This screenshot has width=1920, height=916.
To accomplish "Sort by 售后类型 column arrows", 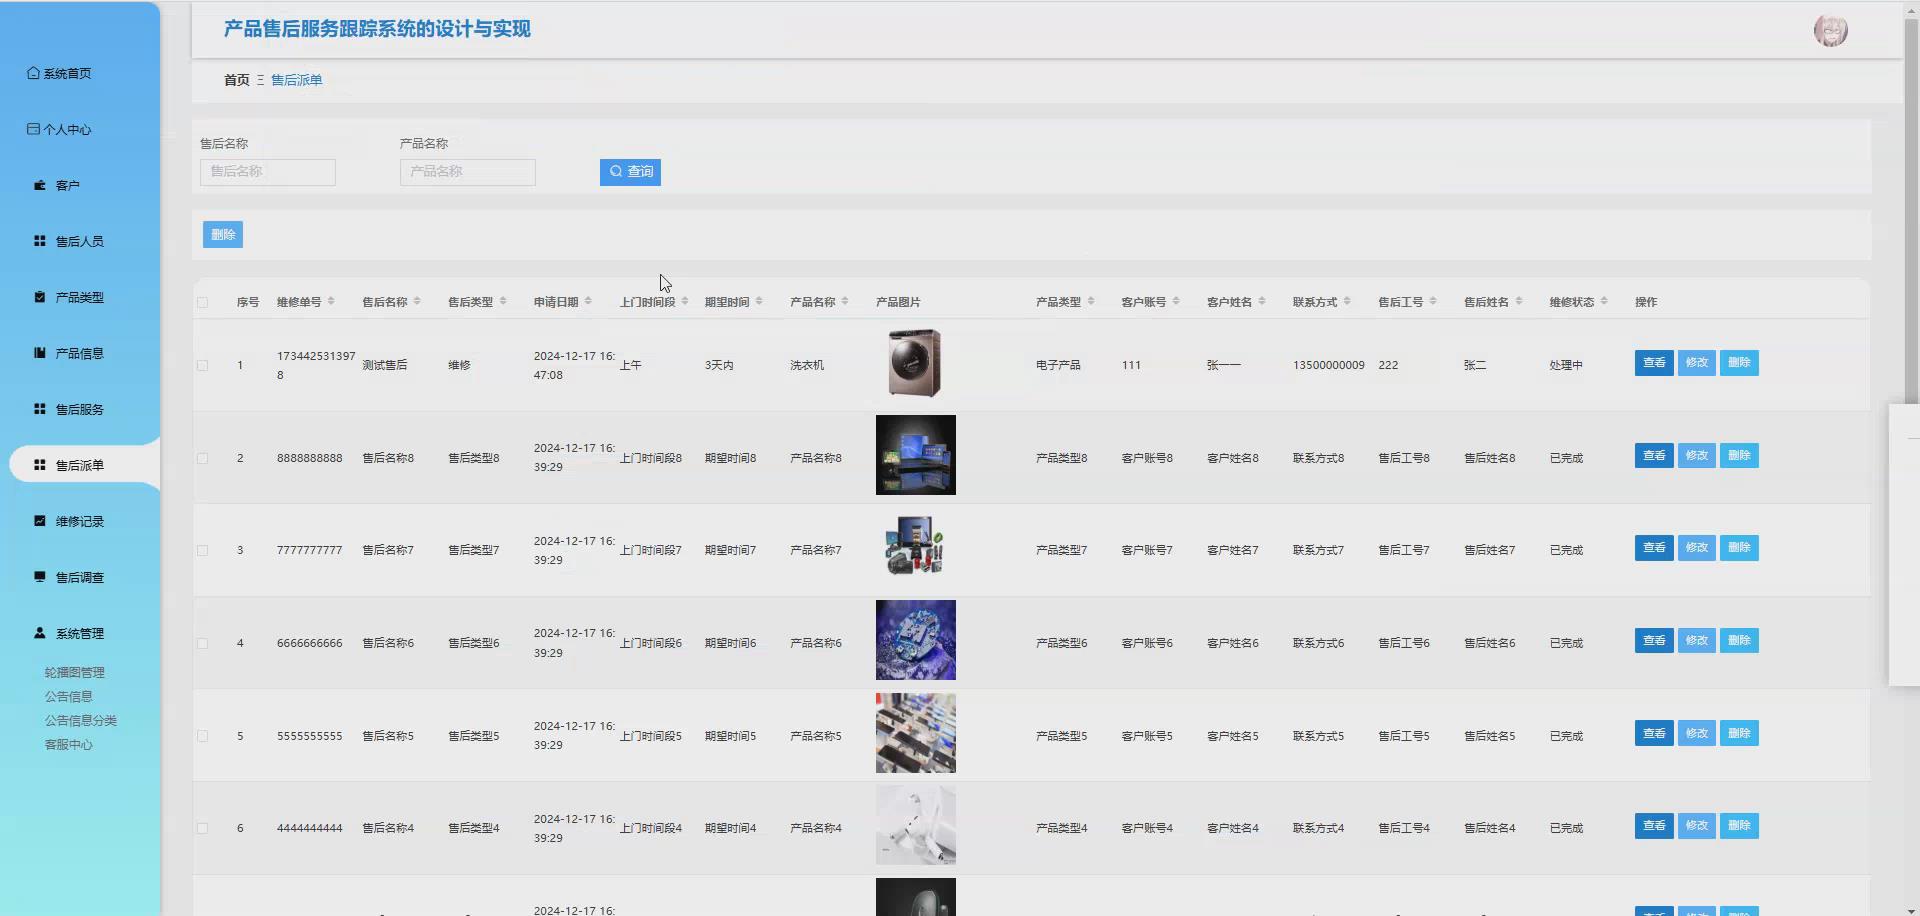I will [x=503, y=301].
